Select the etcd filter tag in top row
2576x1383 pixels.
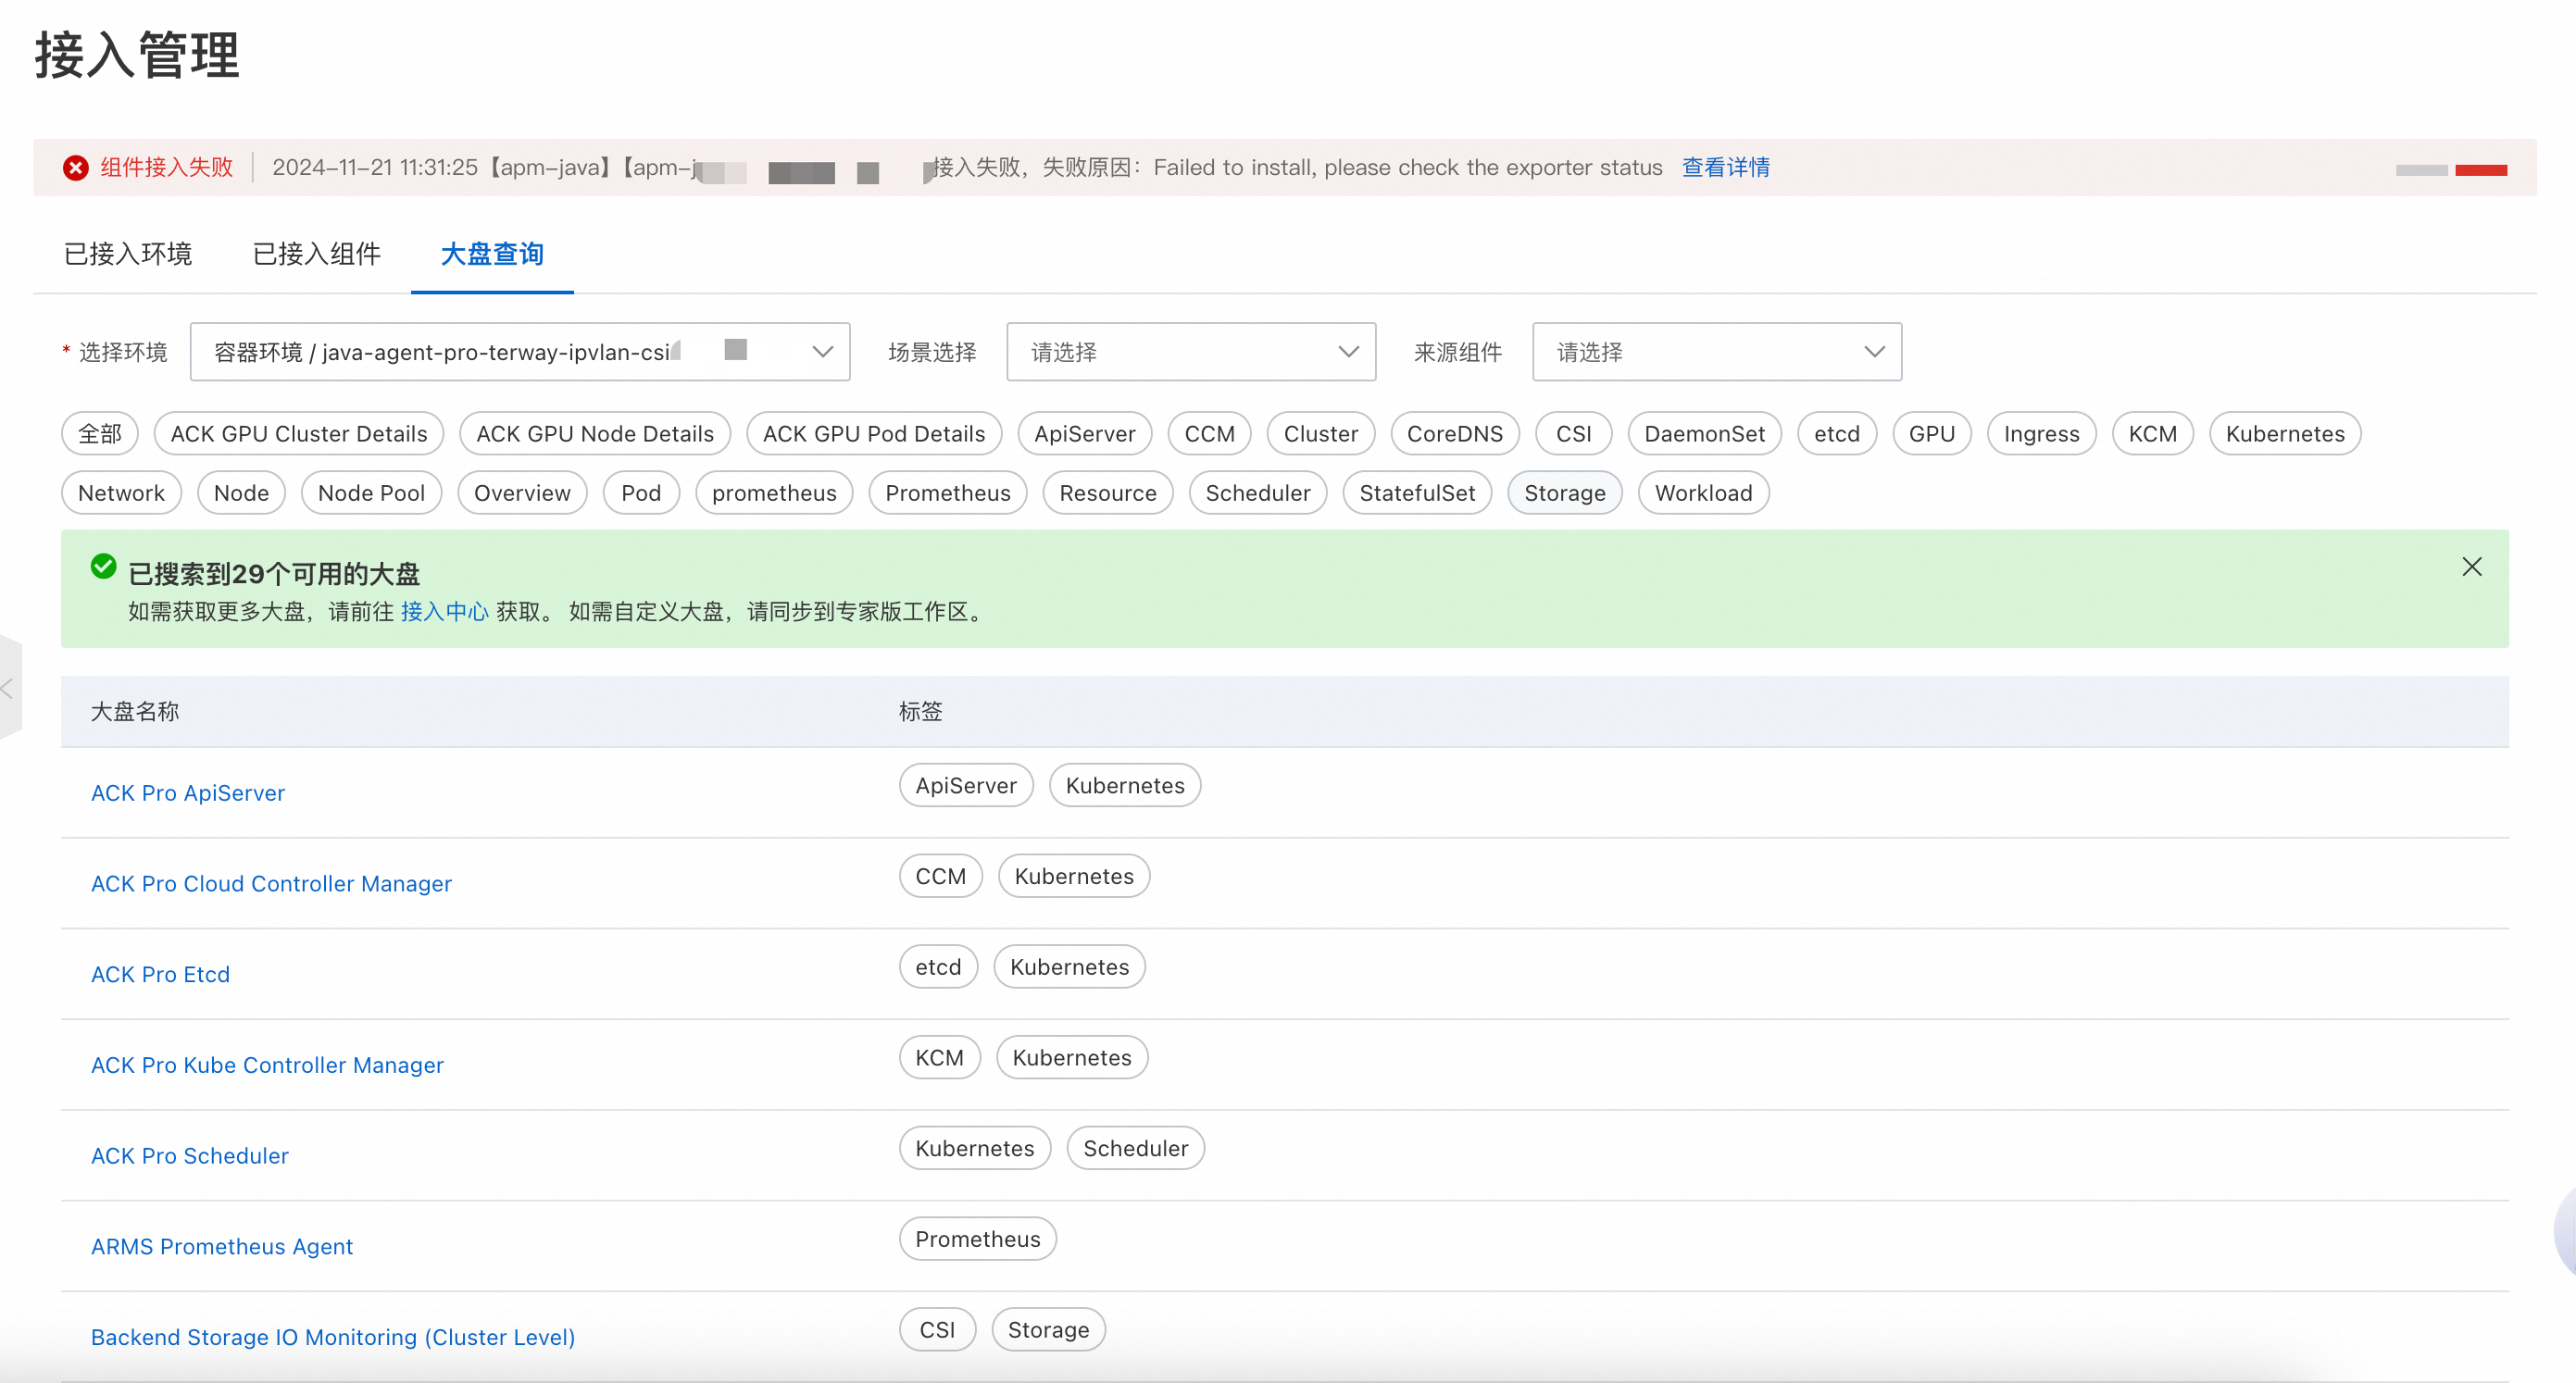(x=1837, y=434)
